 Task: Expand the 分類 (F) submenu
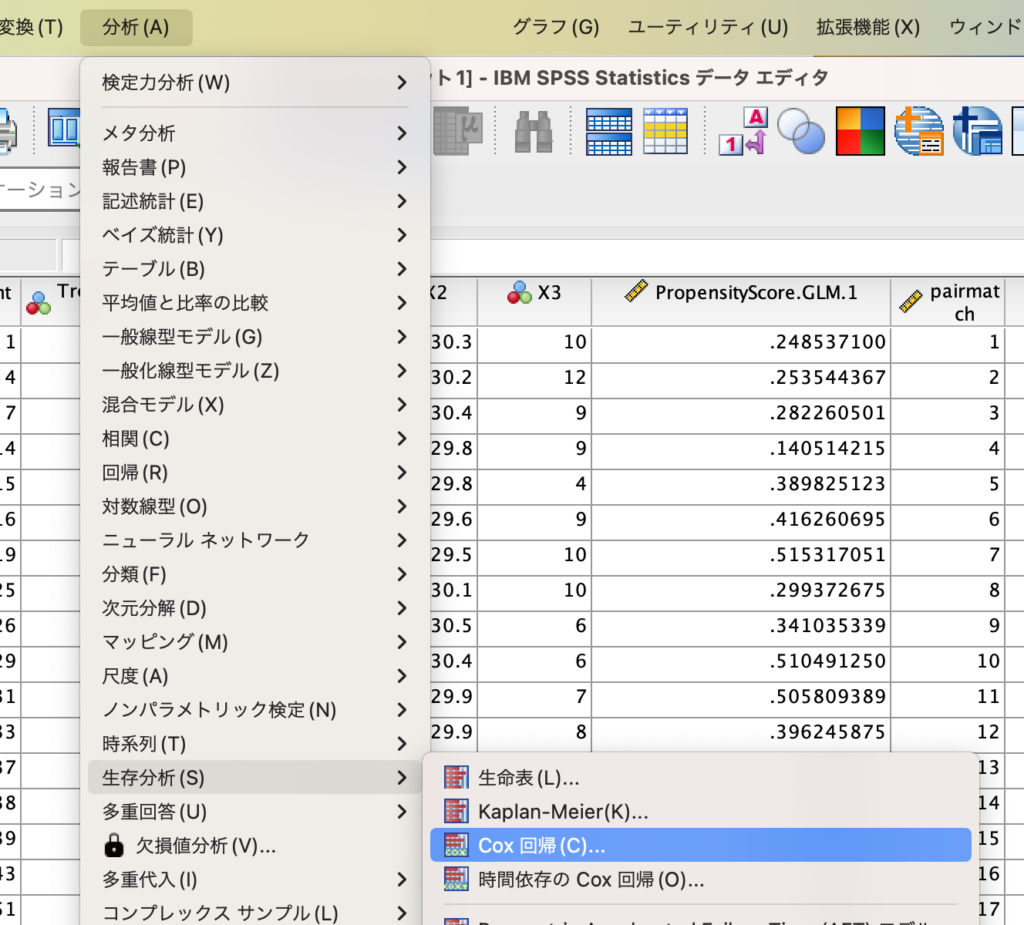(255, 574)
